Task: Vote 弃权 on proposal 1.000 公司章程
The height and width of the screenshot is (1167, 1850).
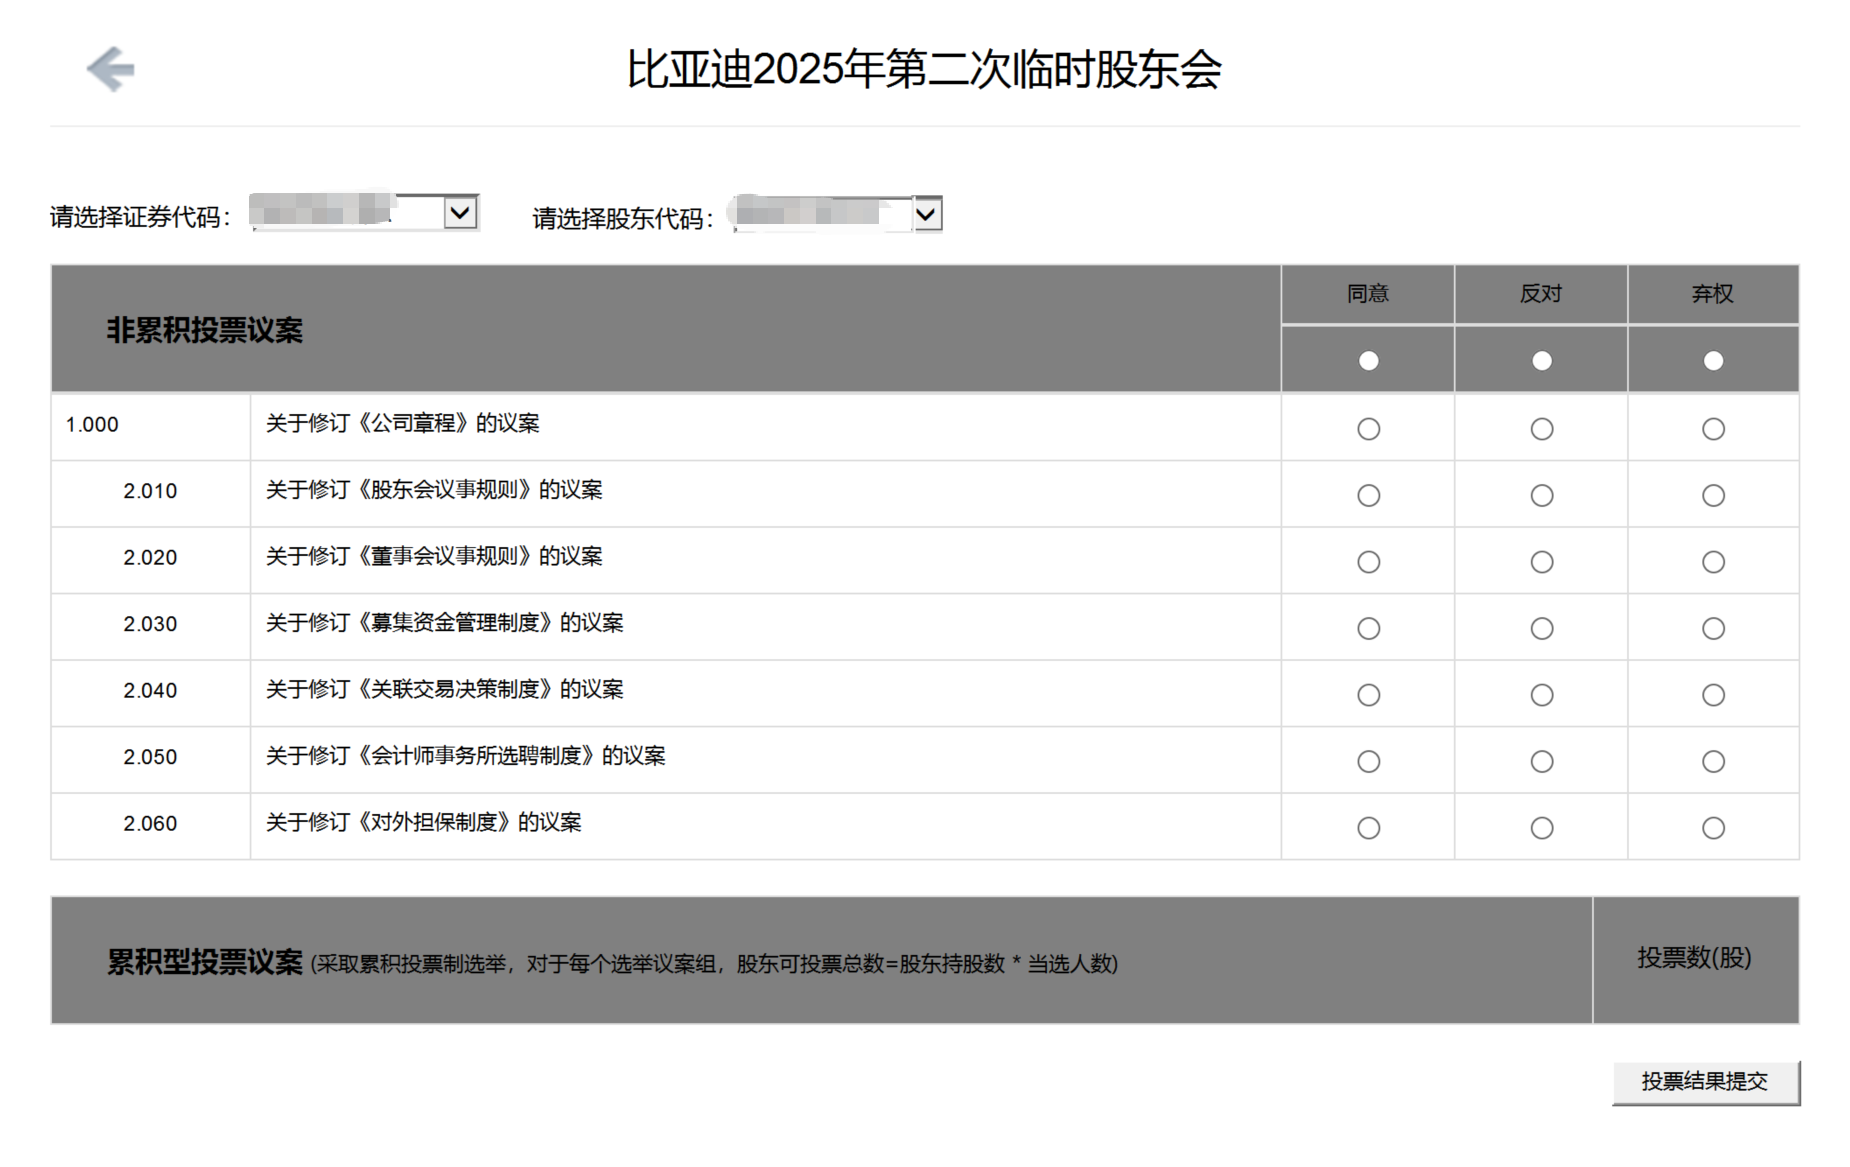Action: click(x=1713, y=429)
